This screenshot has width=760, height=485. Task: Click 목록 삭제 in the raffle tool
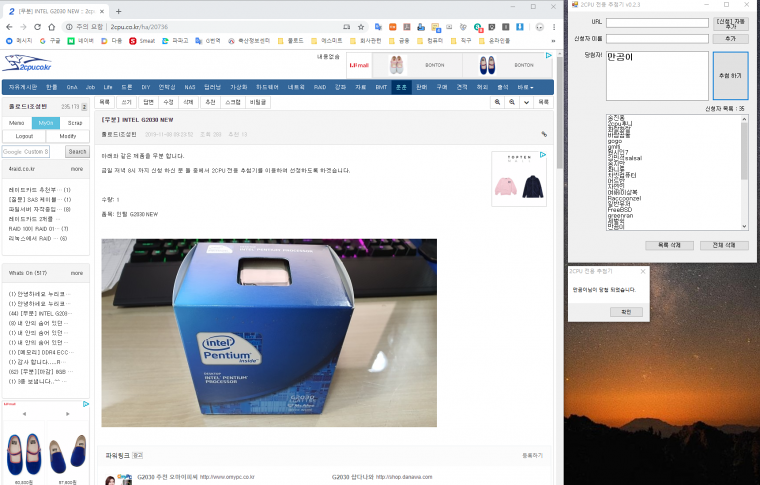(669, 245)
